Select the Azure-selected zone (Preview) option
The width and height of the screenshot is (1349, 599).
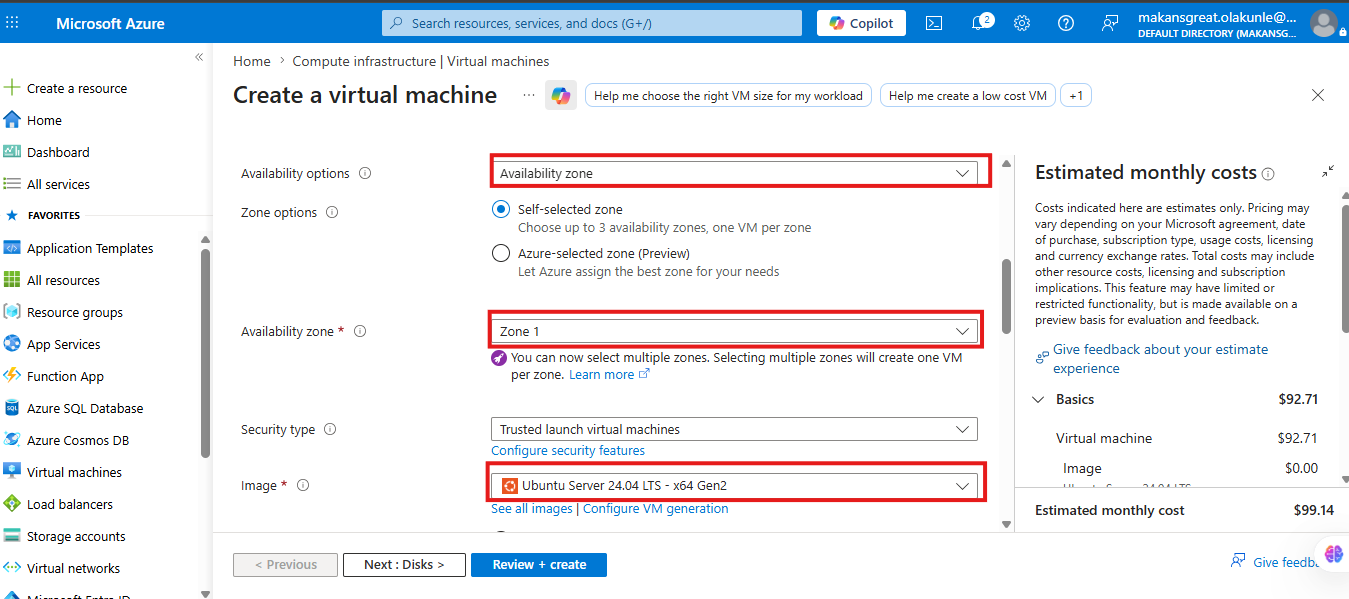click(501, 254)
